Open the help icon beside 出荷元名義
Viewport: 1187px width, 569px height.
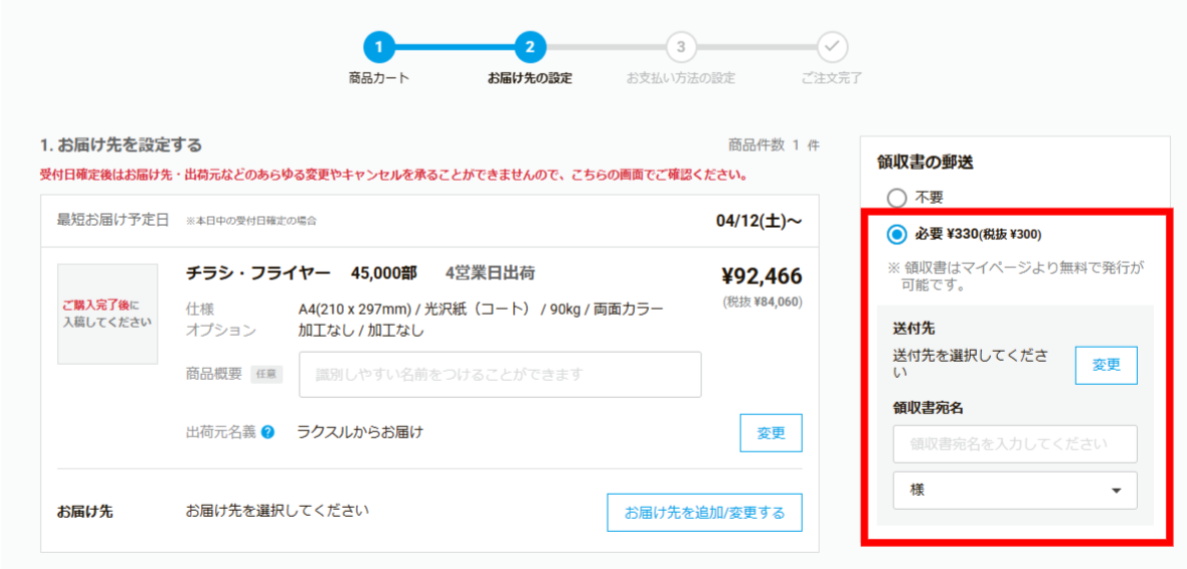tap(268, 433)
